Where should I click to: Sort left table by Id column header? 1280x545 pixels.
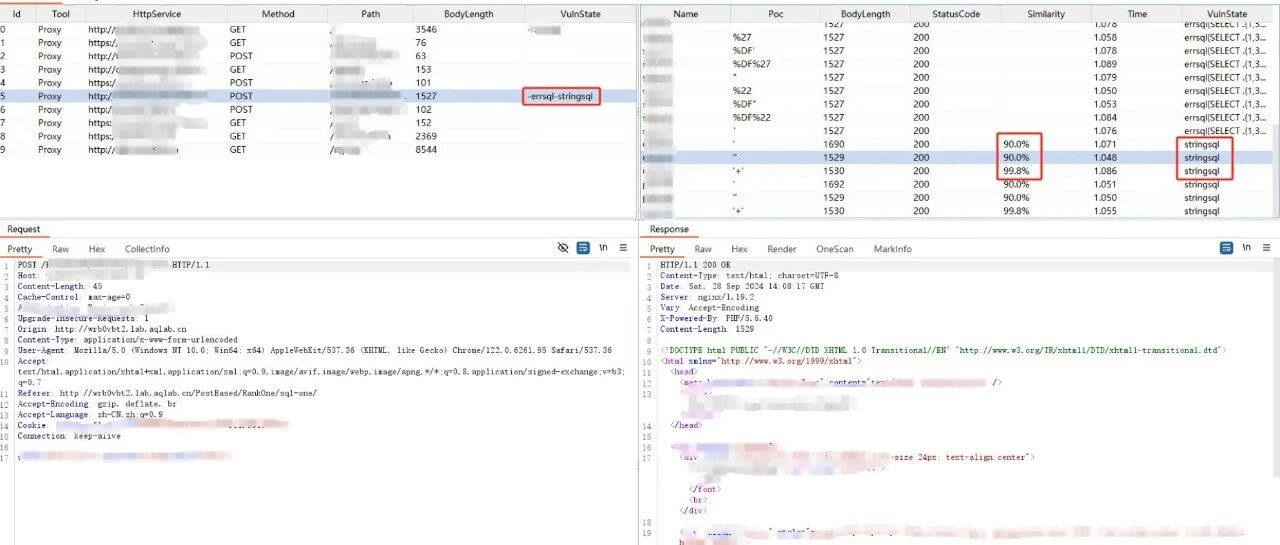click(16, 14)
